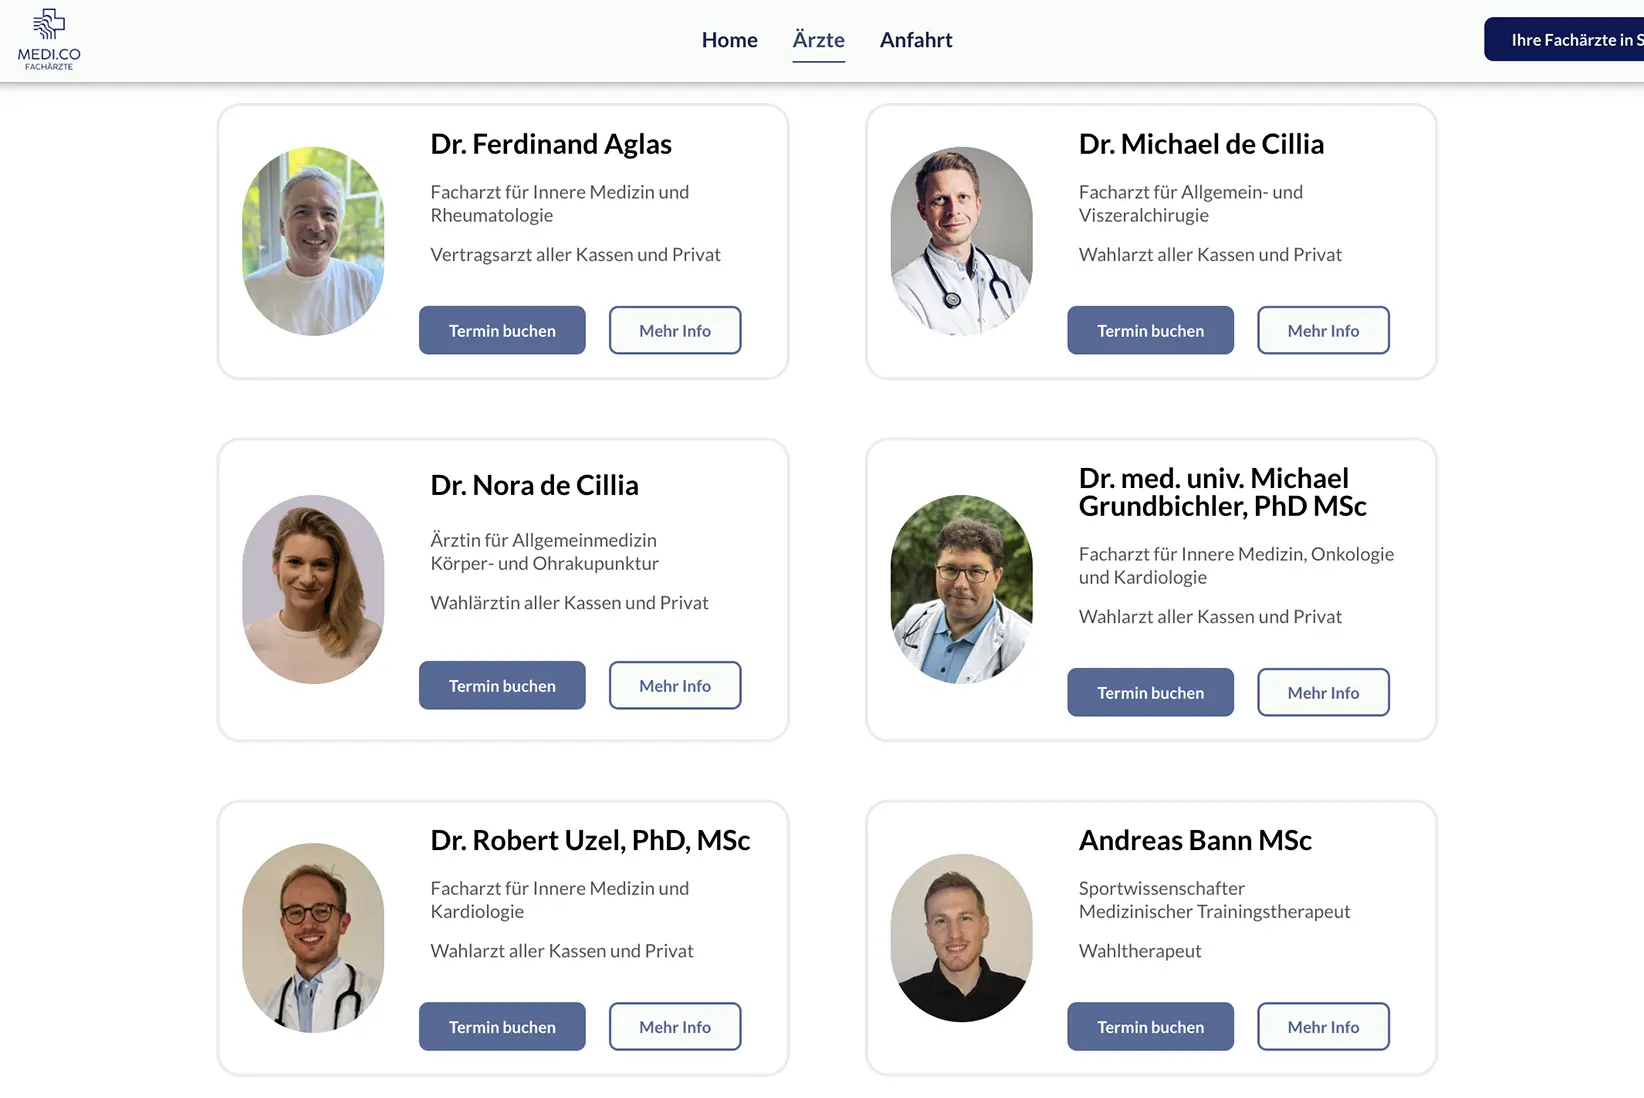Open the Anfahrt page
The height and width of the screenshot is (1098, 1644).
pyautogui.click(x=916, y=40)
